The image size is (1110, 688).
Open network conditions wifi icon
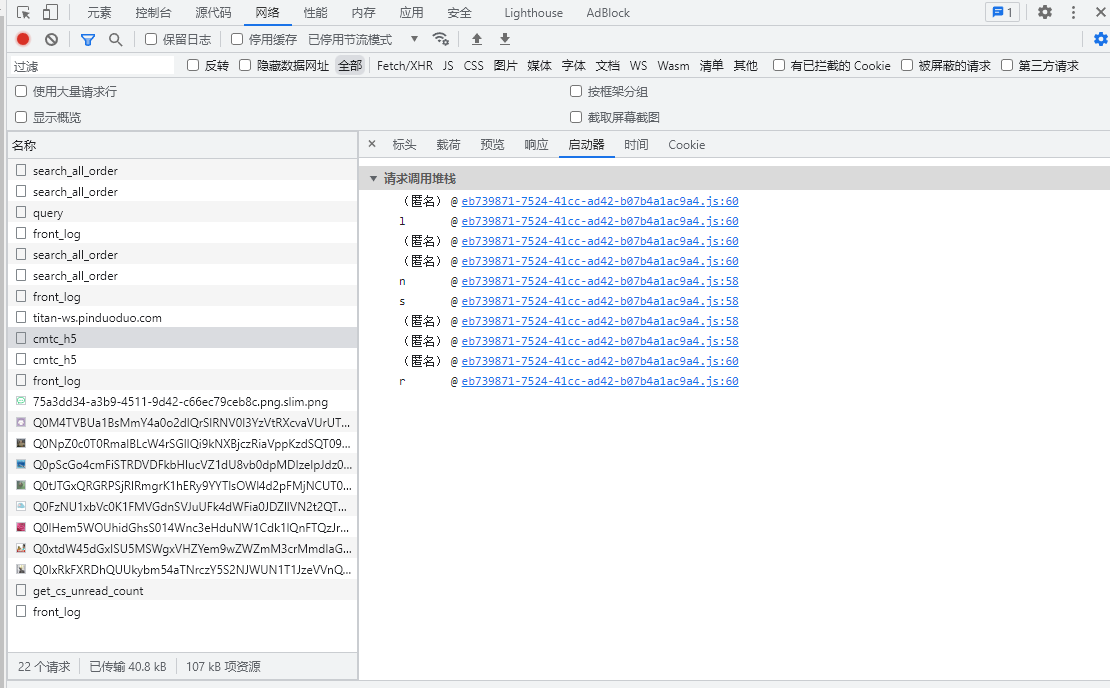pyautogui.click(x=440, y=39)
